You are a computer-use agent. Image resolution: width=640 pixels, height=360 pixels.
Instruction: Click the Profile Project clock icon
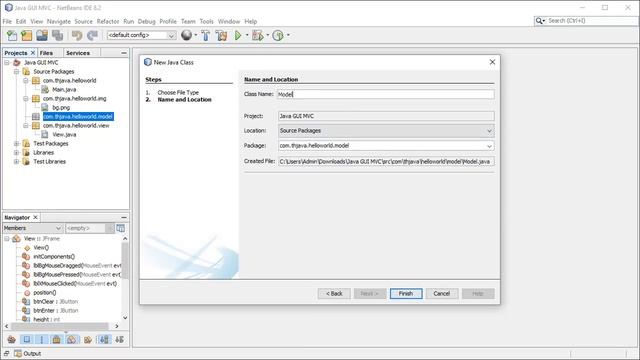pyautogui.click(x=278, y=36)
